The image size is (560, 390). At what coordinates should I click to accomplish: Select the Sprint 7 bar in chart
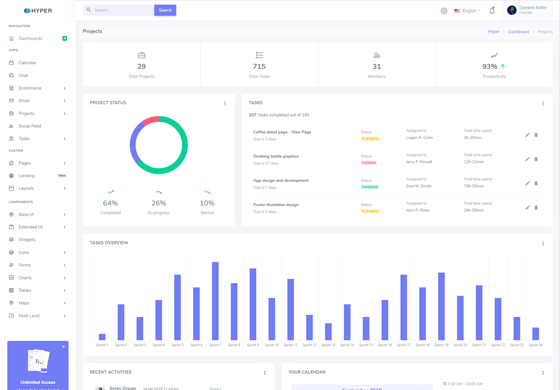pos(215,301)
